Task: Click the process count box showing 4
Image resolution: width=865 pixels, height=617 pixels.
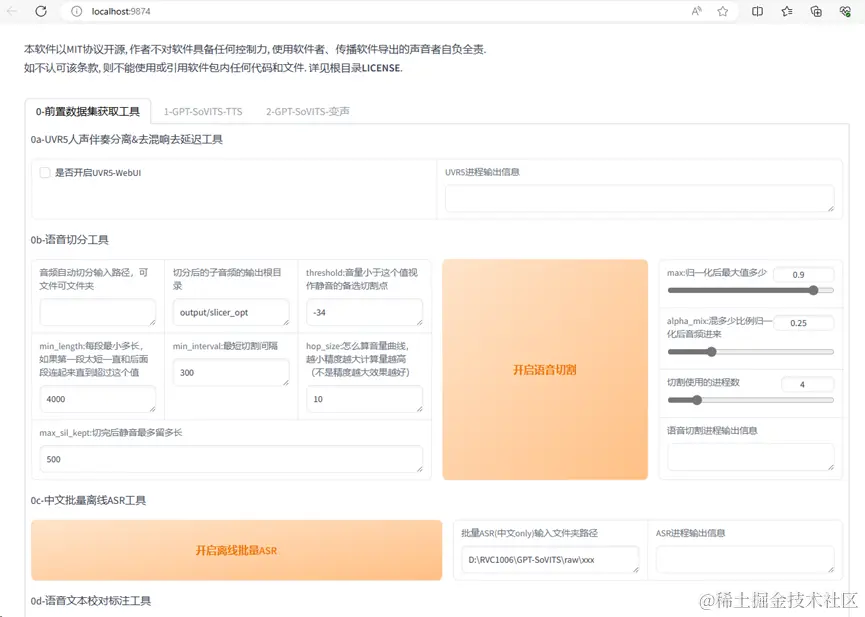Action: (808, 384)
